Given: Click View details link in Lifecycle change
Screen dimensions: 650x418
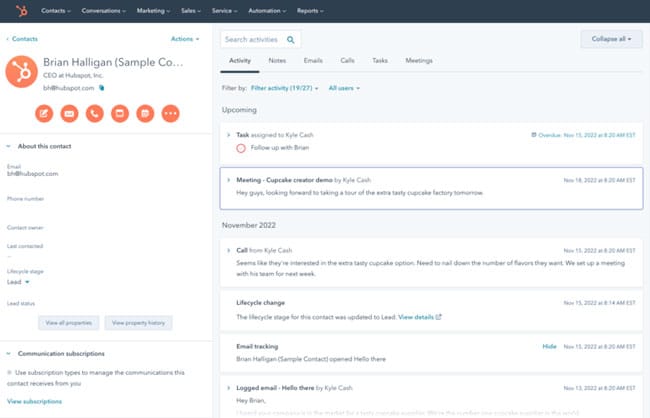Looking at the screenshot, I should tap(416, 317).
